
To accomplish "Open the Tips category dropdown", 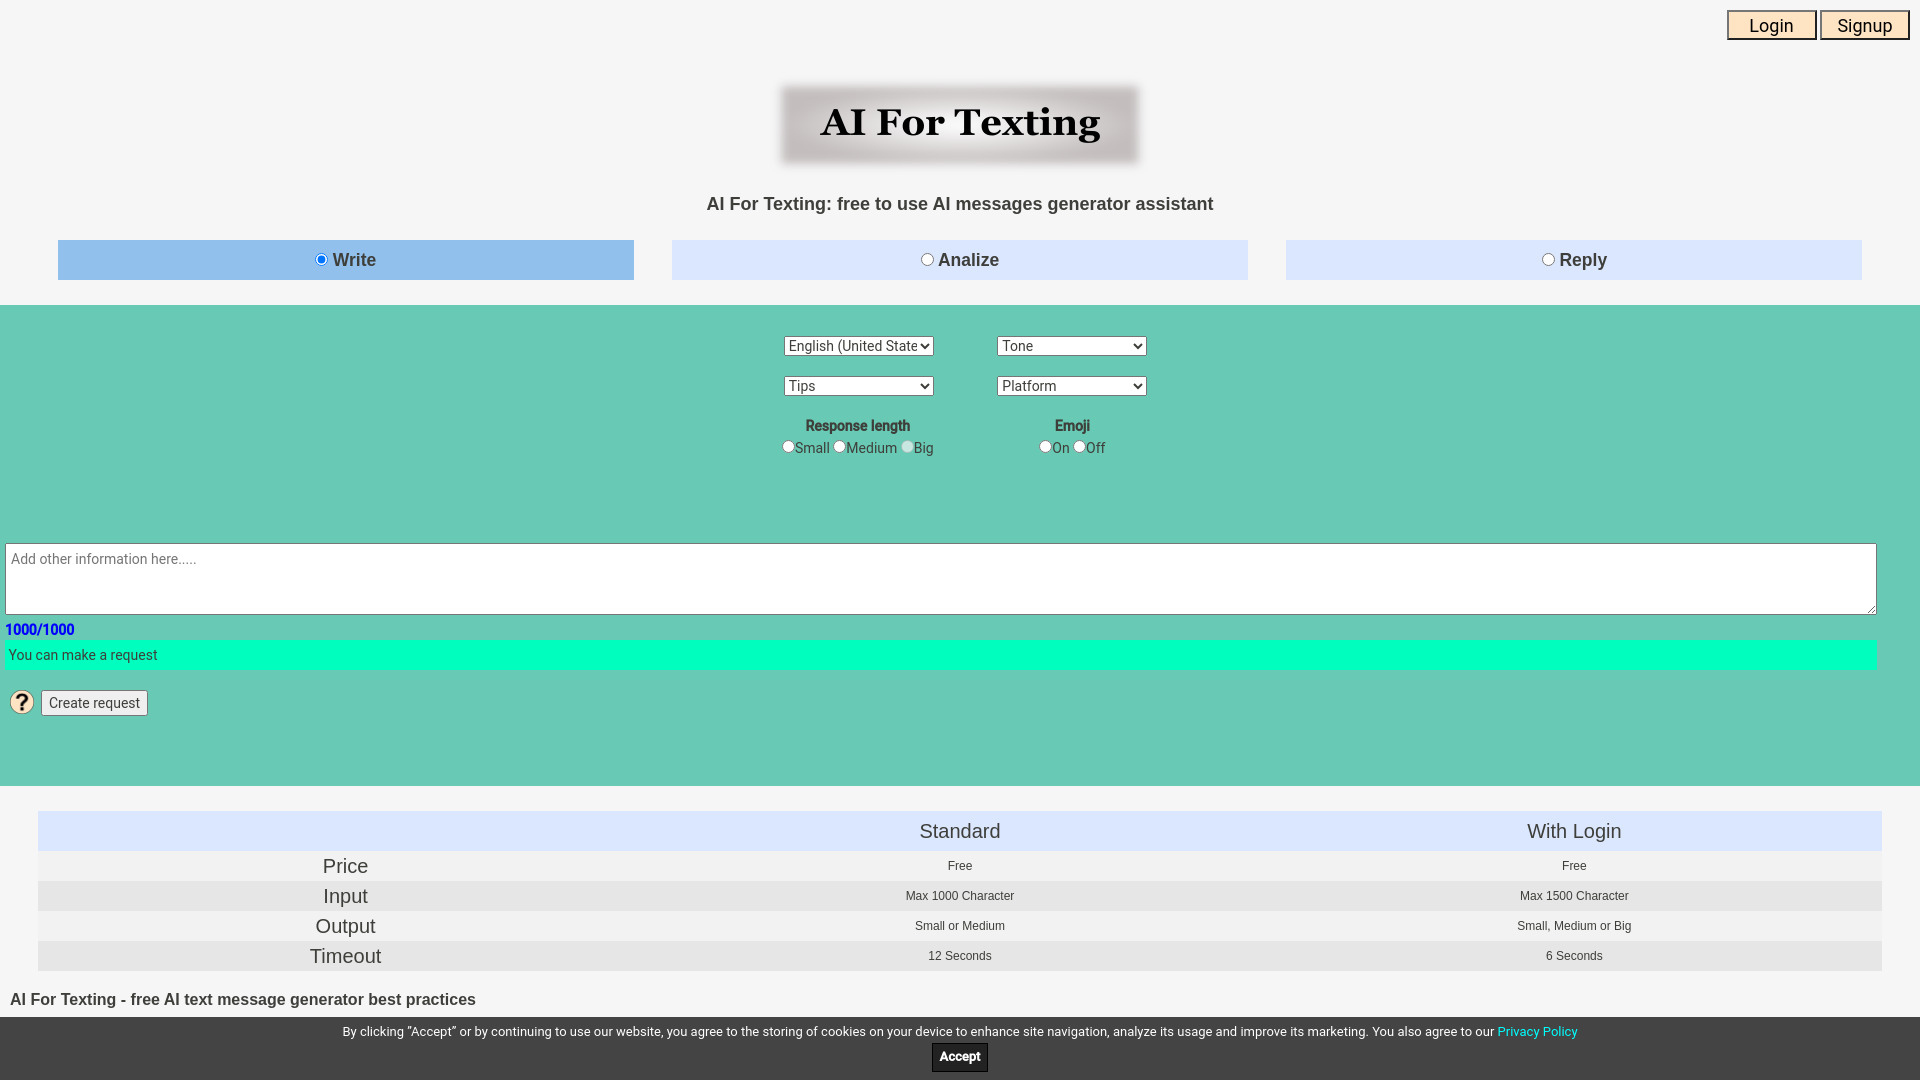I will pyautogui.click(x=857, y=385).
